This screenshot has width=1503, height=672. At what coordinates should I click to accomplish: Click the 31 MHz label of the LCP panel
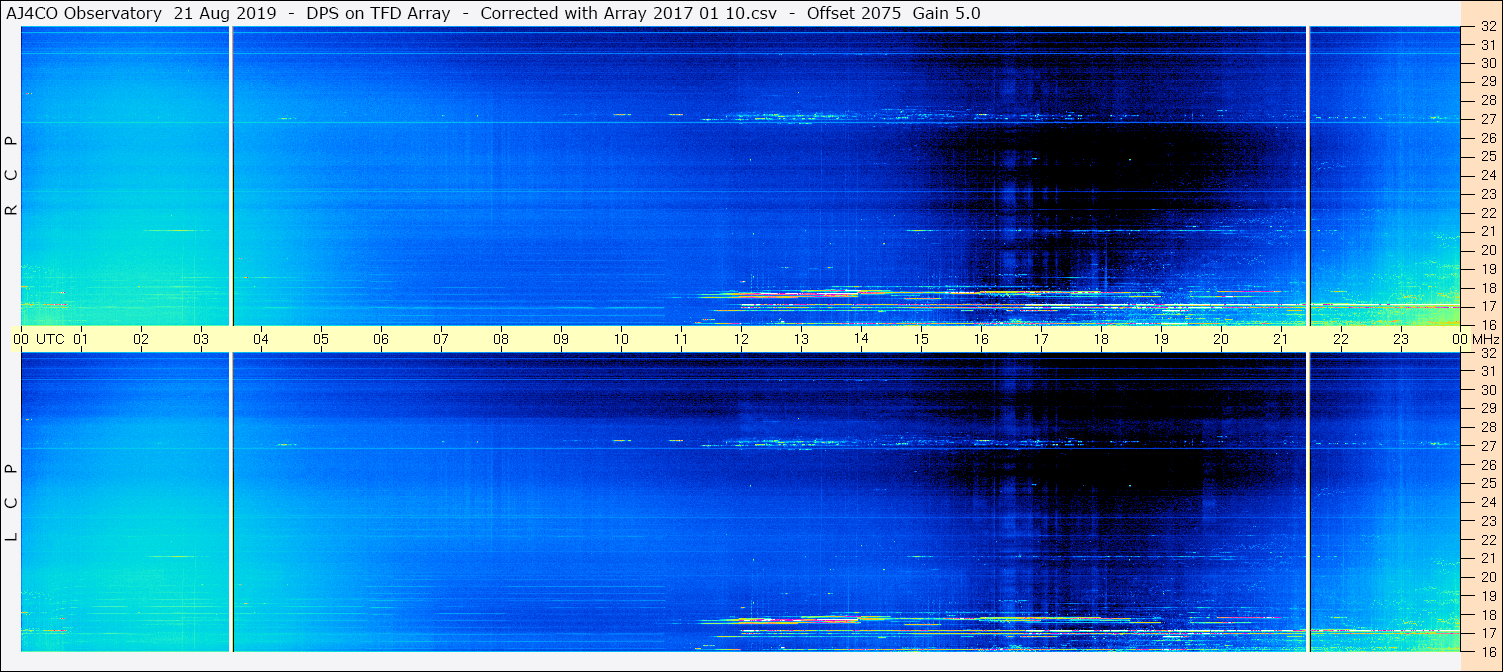pyautogui.click(x=1488, y=371)
